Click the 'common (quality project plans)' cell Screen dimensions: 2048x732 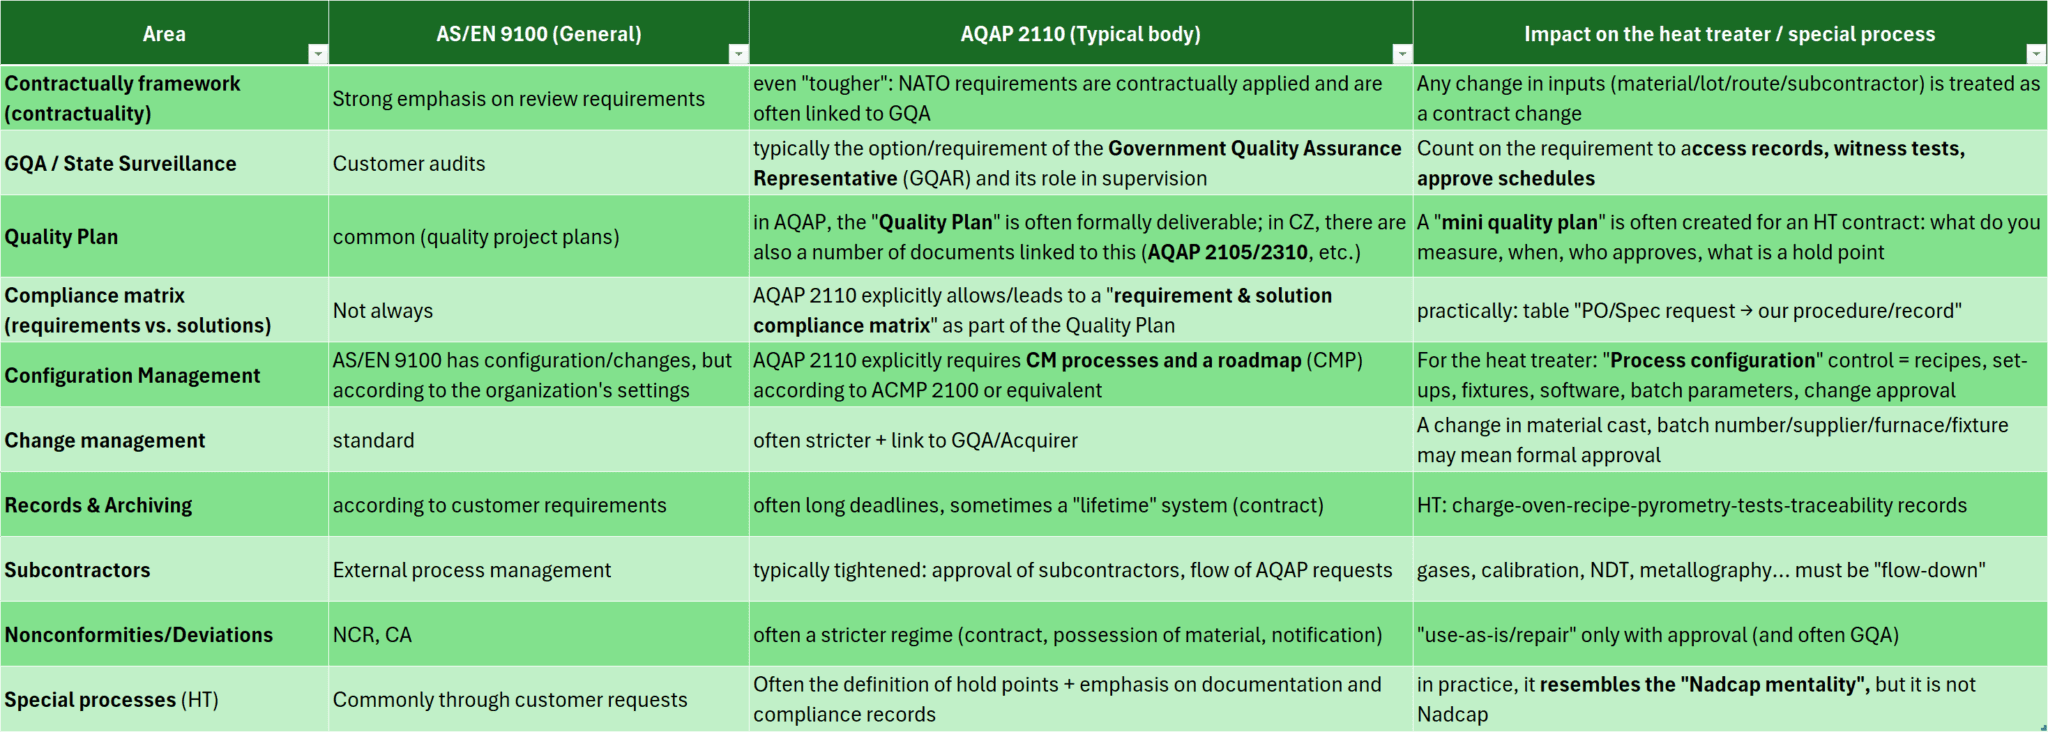(539, 236)
